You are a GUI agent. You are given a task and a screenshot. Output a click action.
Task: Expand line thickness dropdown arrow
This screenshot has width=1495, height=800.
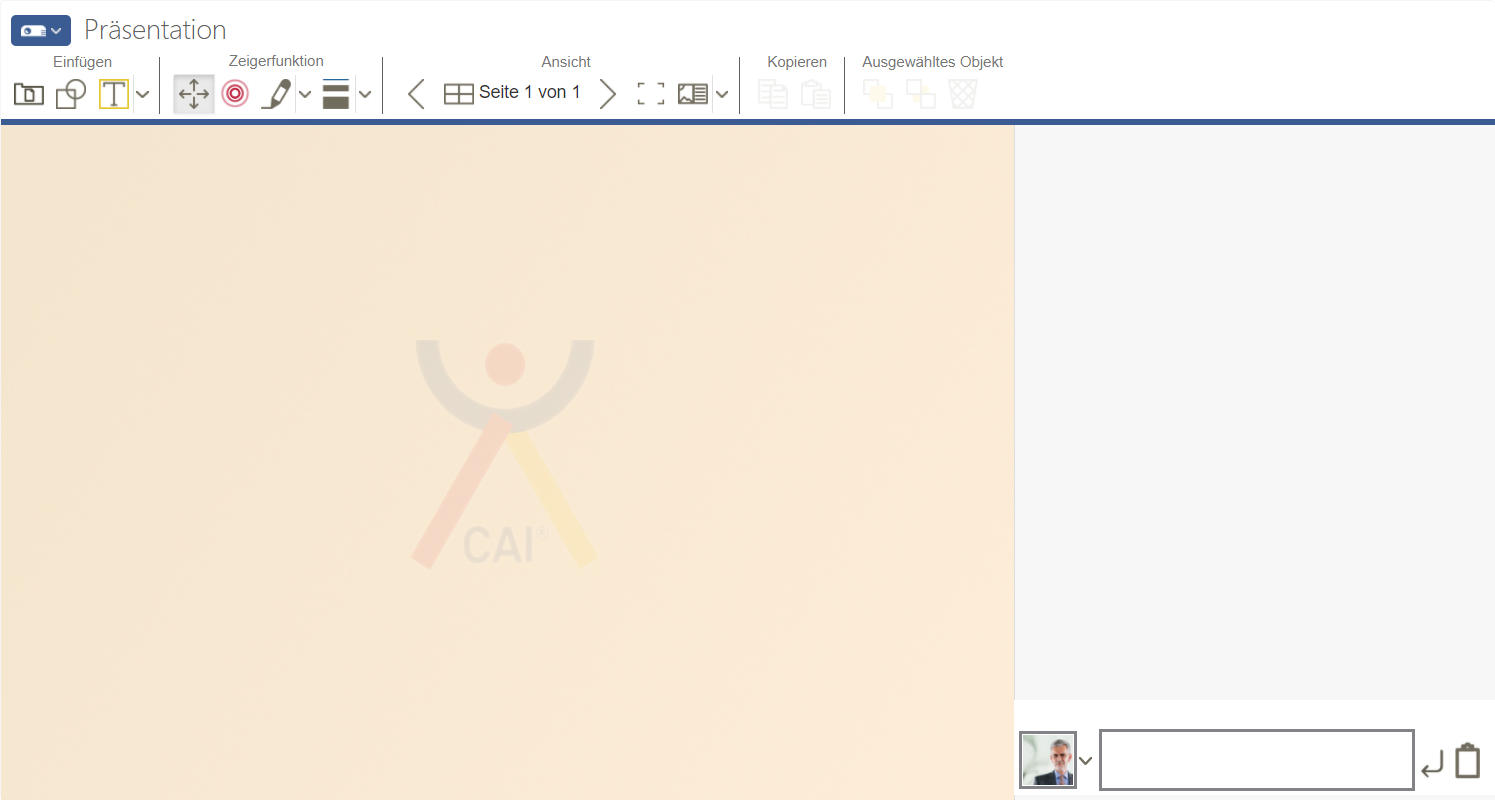pyautogui.click(x=365, y=94)
